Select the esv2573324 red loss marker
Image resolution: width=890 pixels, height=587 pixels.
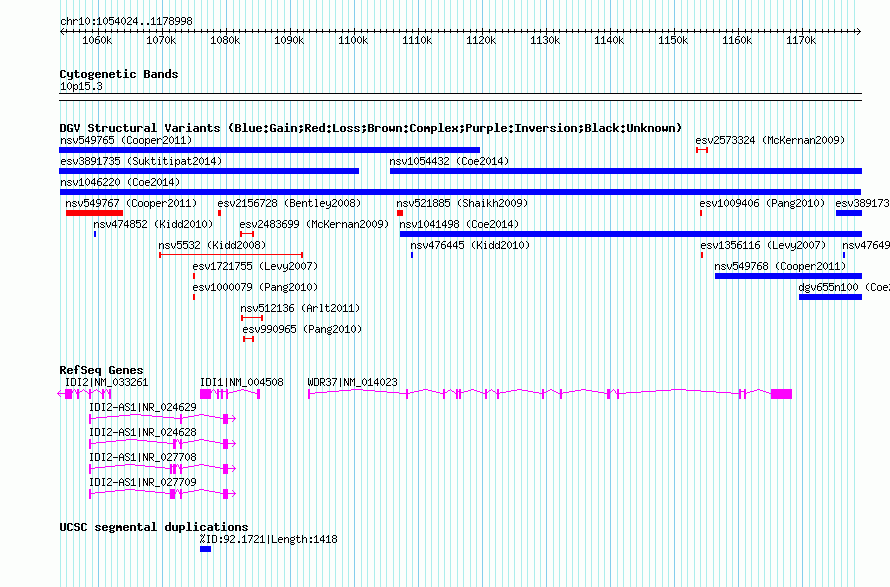702,150
